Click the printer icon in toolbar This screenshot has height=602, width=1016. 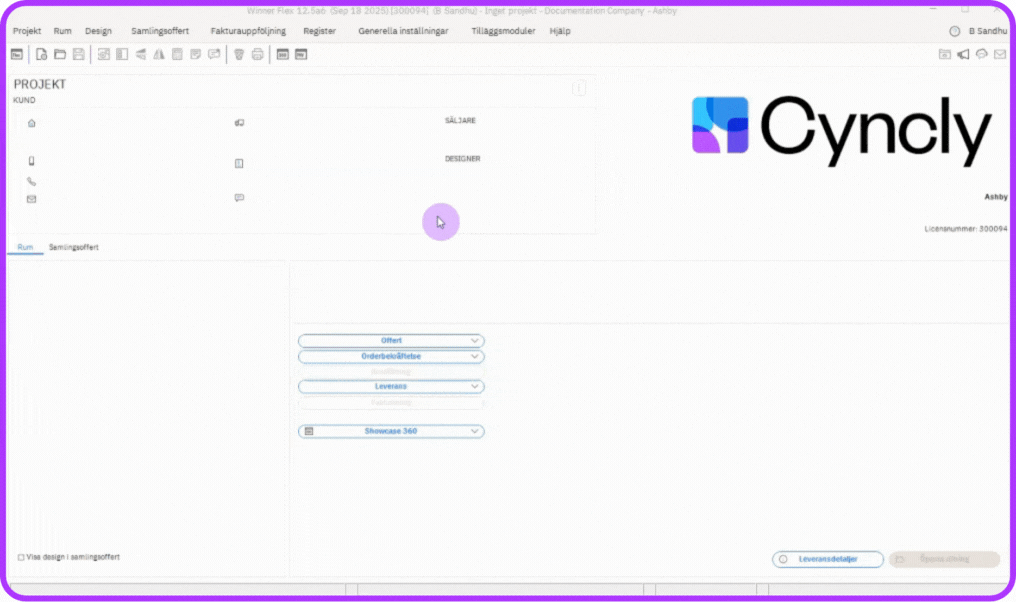[257, 54]
